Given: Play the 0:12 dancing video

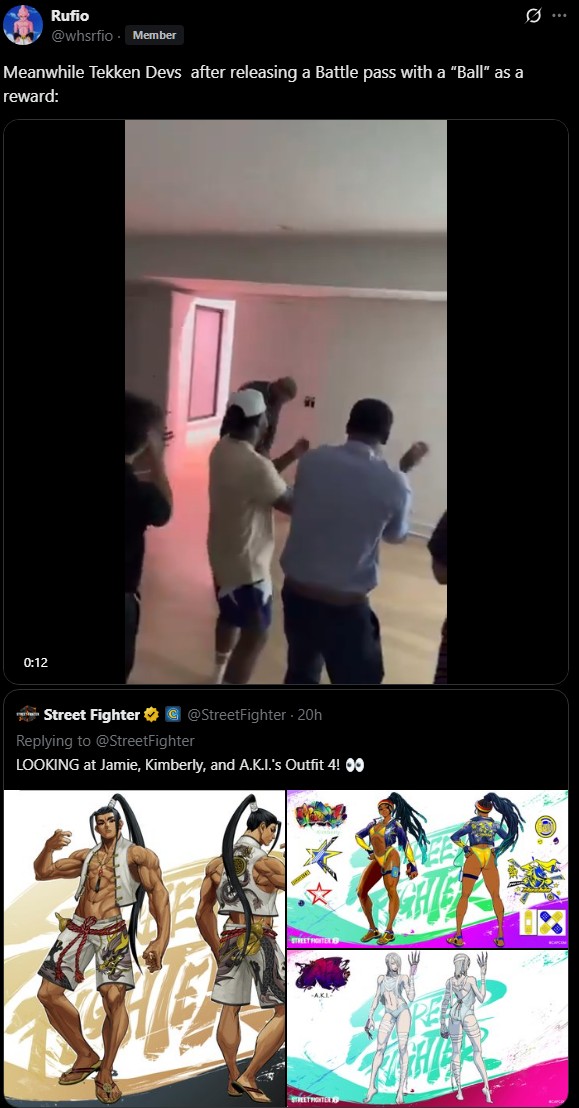Looking at the screenshot, I should pyautogui.click(x=286, y=401).
